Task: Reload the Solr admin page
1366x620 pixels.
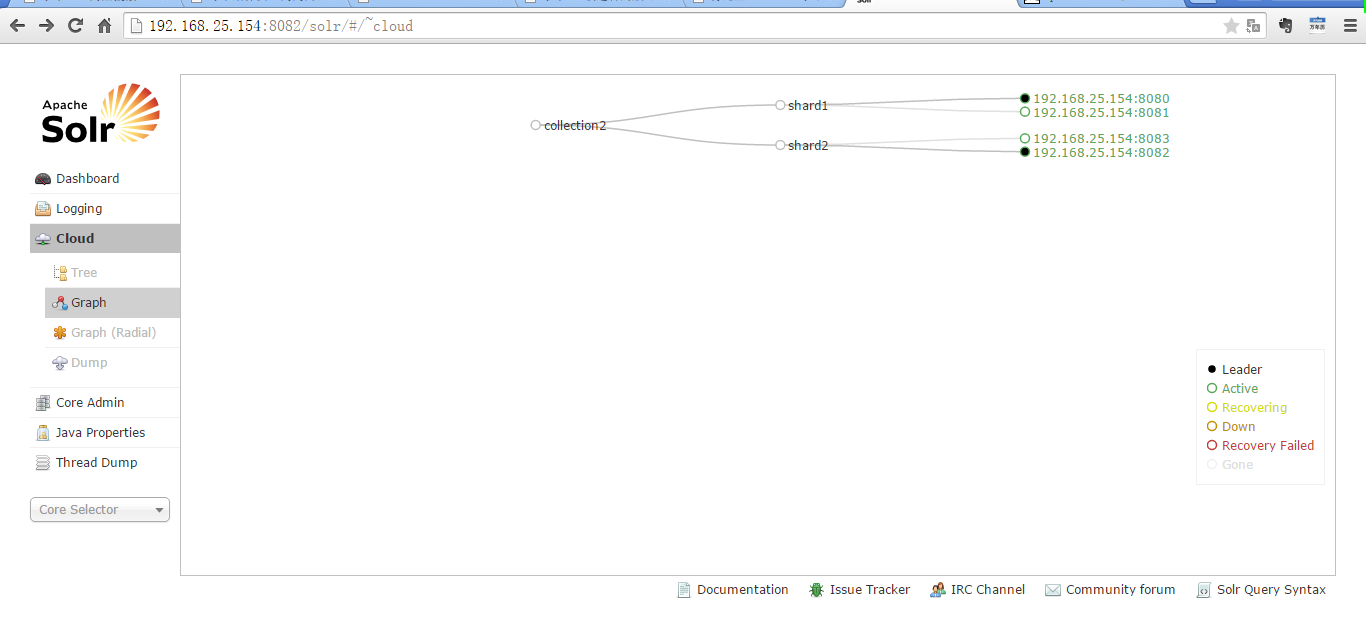Action: coord(75,26)
